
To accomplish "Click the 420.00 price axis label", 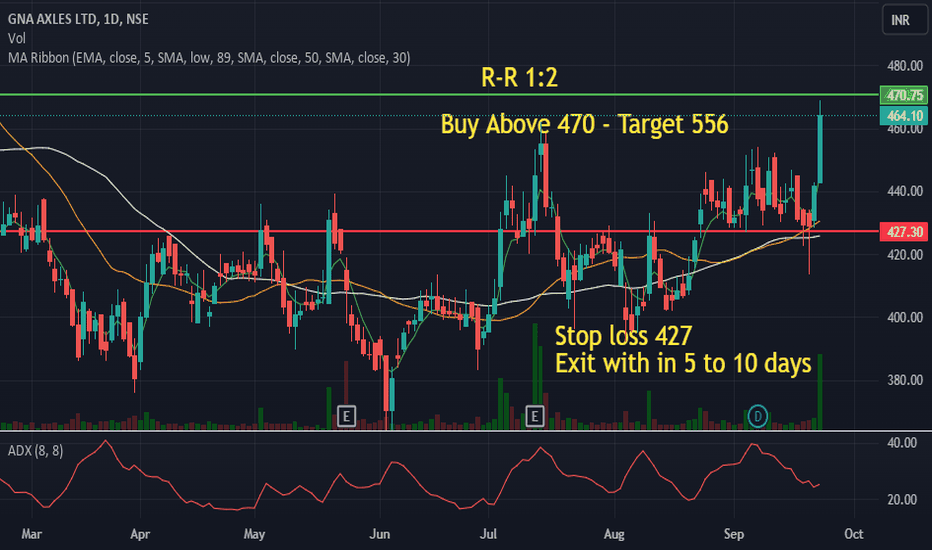I will pos(905,254).
